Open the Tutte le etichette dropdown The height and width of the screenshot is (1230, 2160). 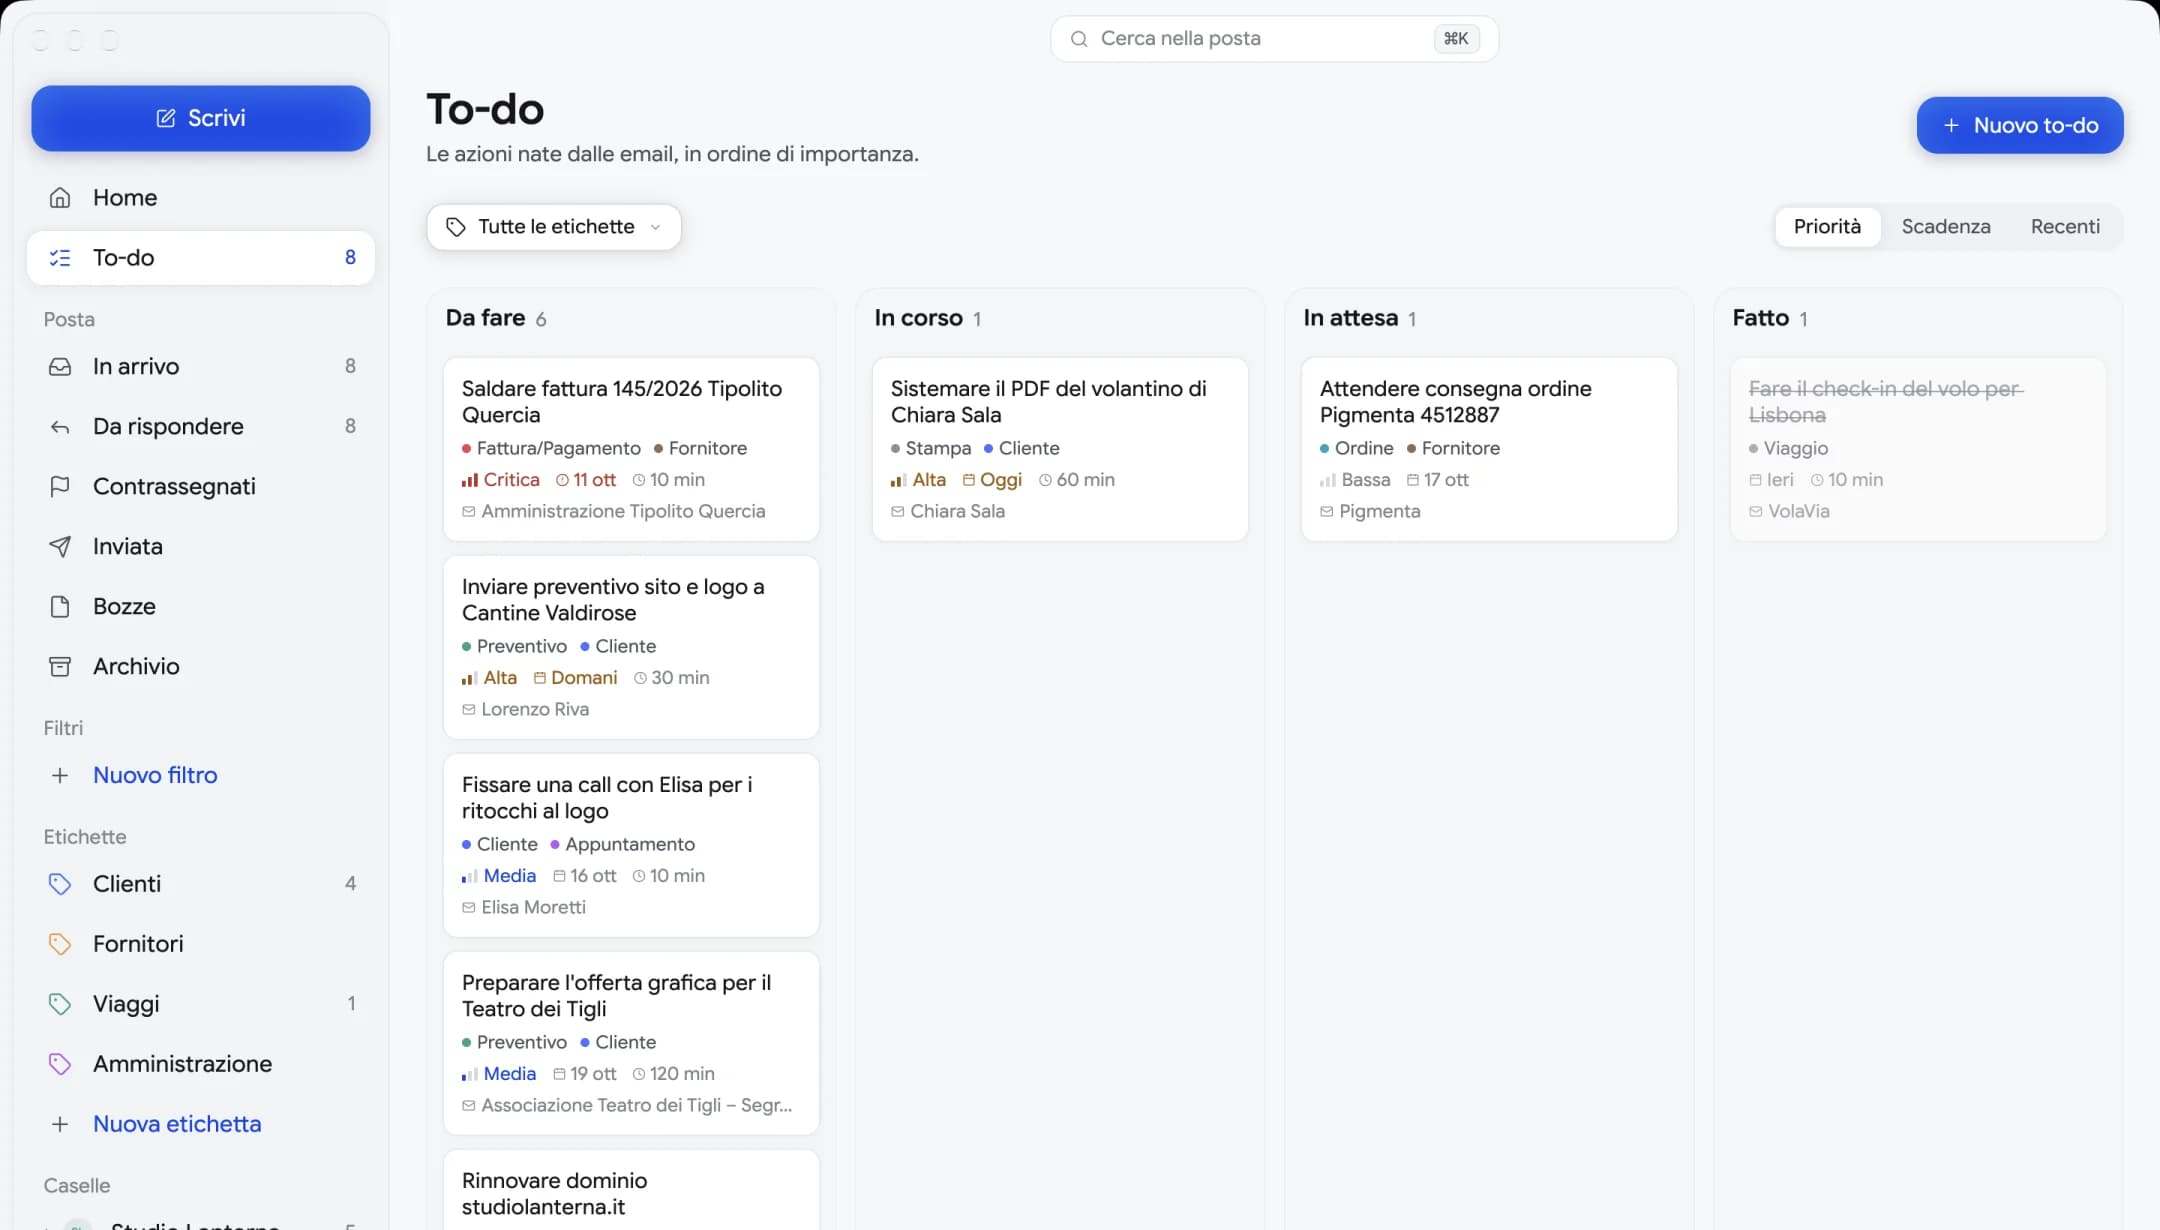(554, 227)
